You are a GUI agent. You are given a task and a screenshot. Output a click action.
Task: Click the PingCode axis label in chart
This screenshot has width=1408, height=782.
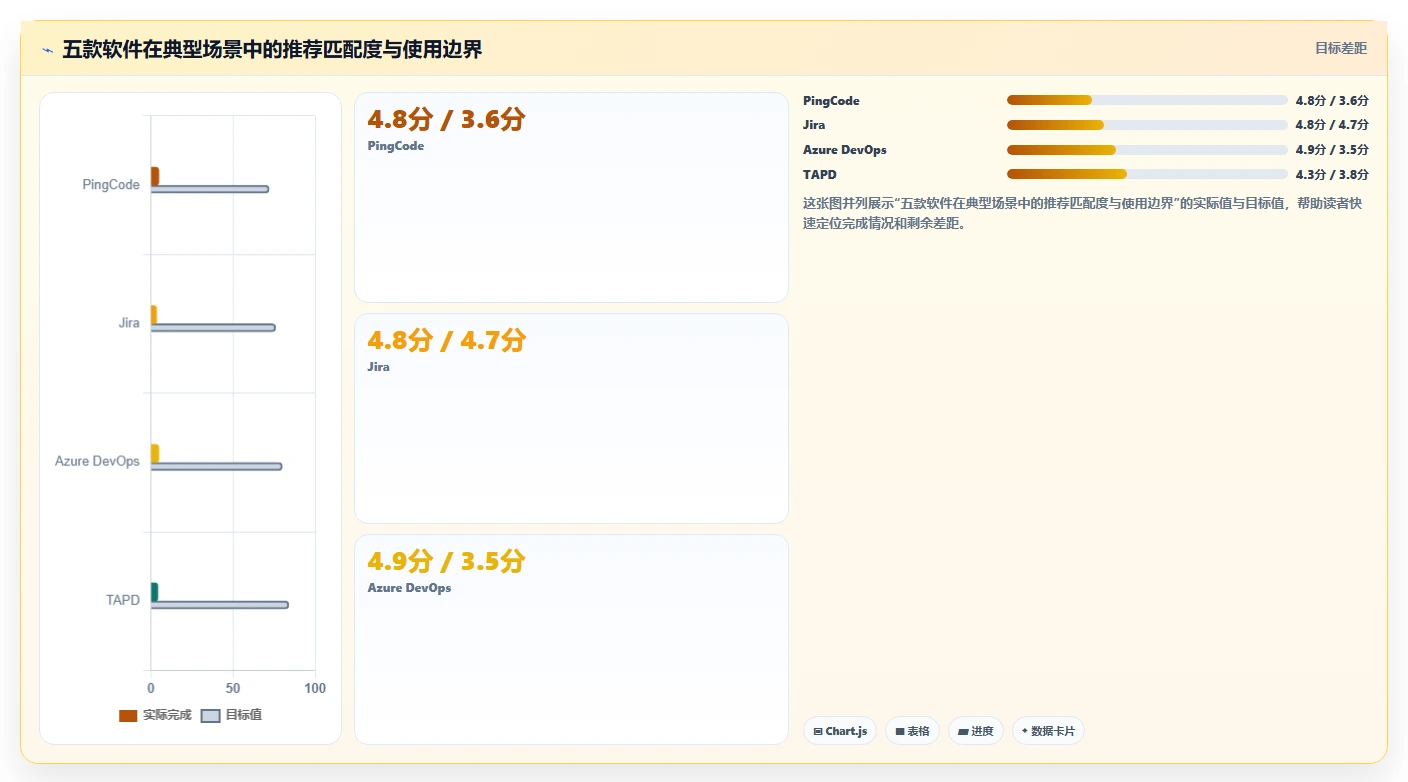pyautogui.click(x=111, y=185)
